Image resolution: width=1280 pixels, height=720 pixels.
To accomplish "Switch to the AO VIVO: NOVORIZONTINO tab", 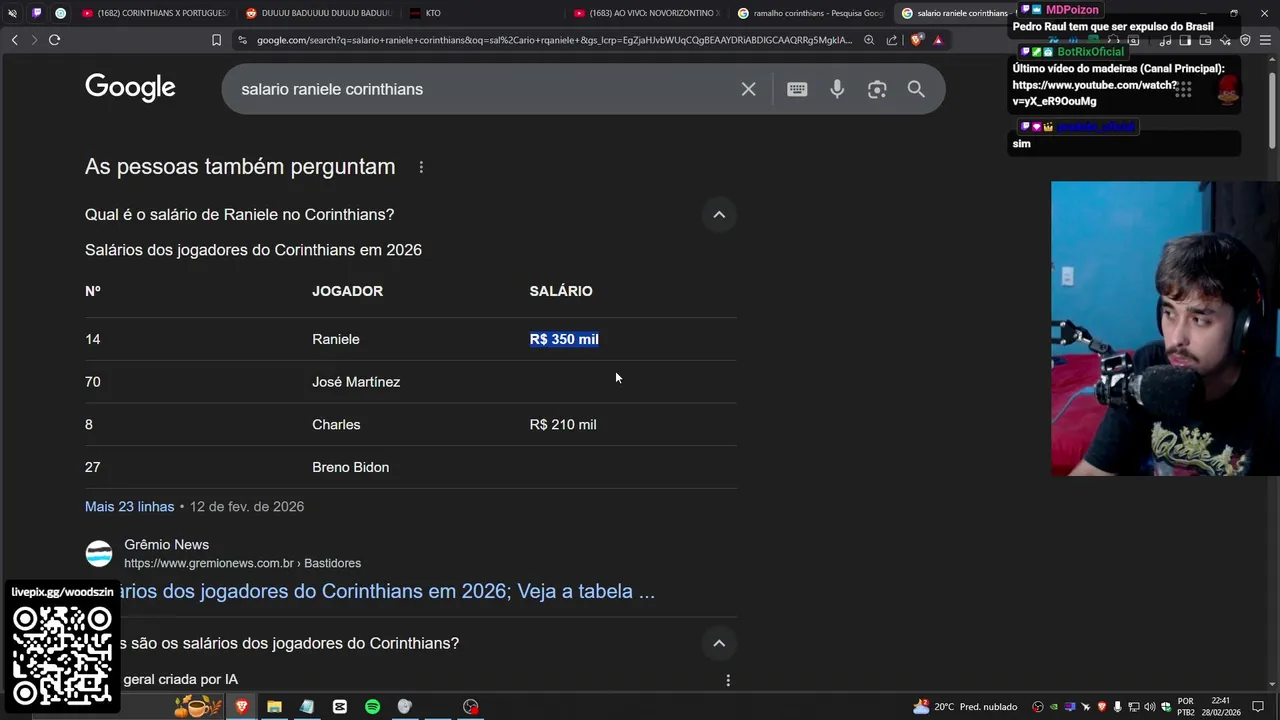I will click(646, 13).
